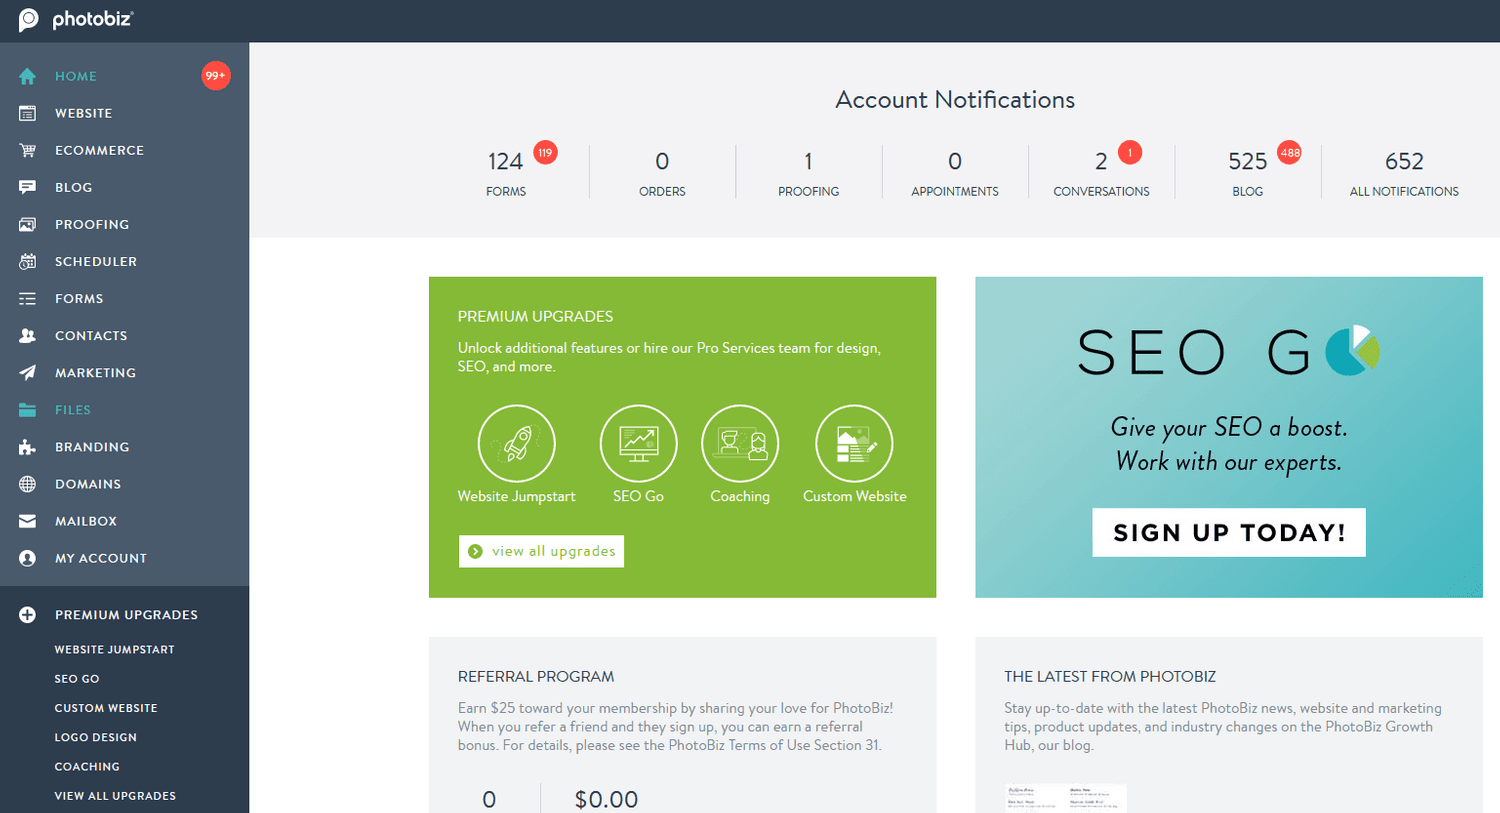Open the 124 Forms notifications

pos(506,172)
